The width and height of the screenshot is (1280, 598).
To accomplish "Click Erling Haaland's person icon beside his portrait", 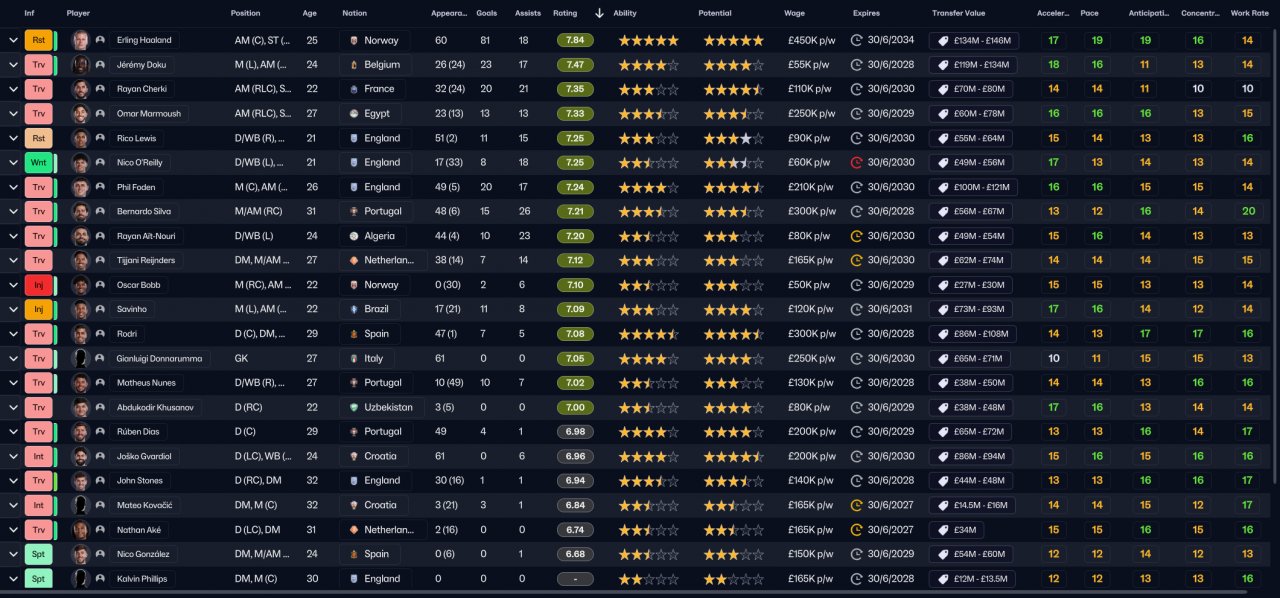I will coord(100,40).
